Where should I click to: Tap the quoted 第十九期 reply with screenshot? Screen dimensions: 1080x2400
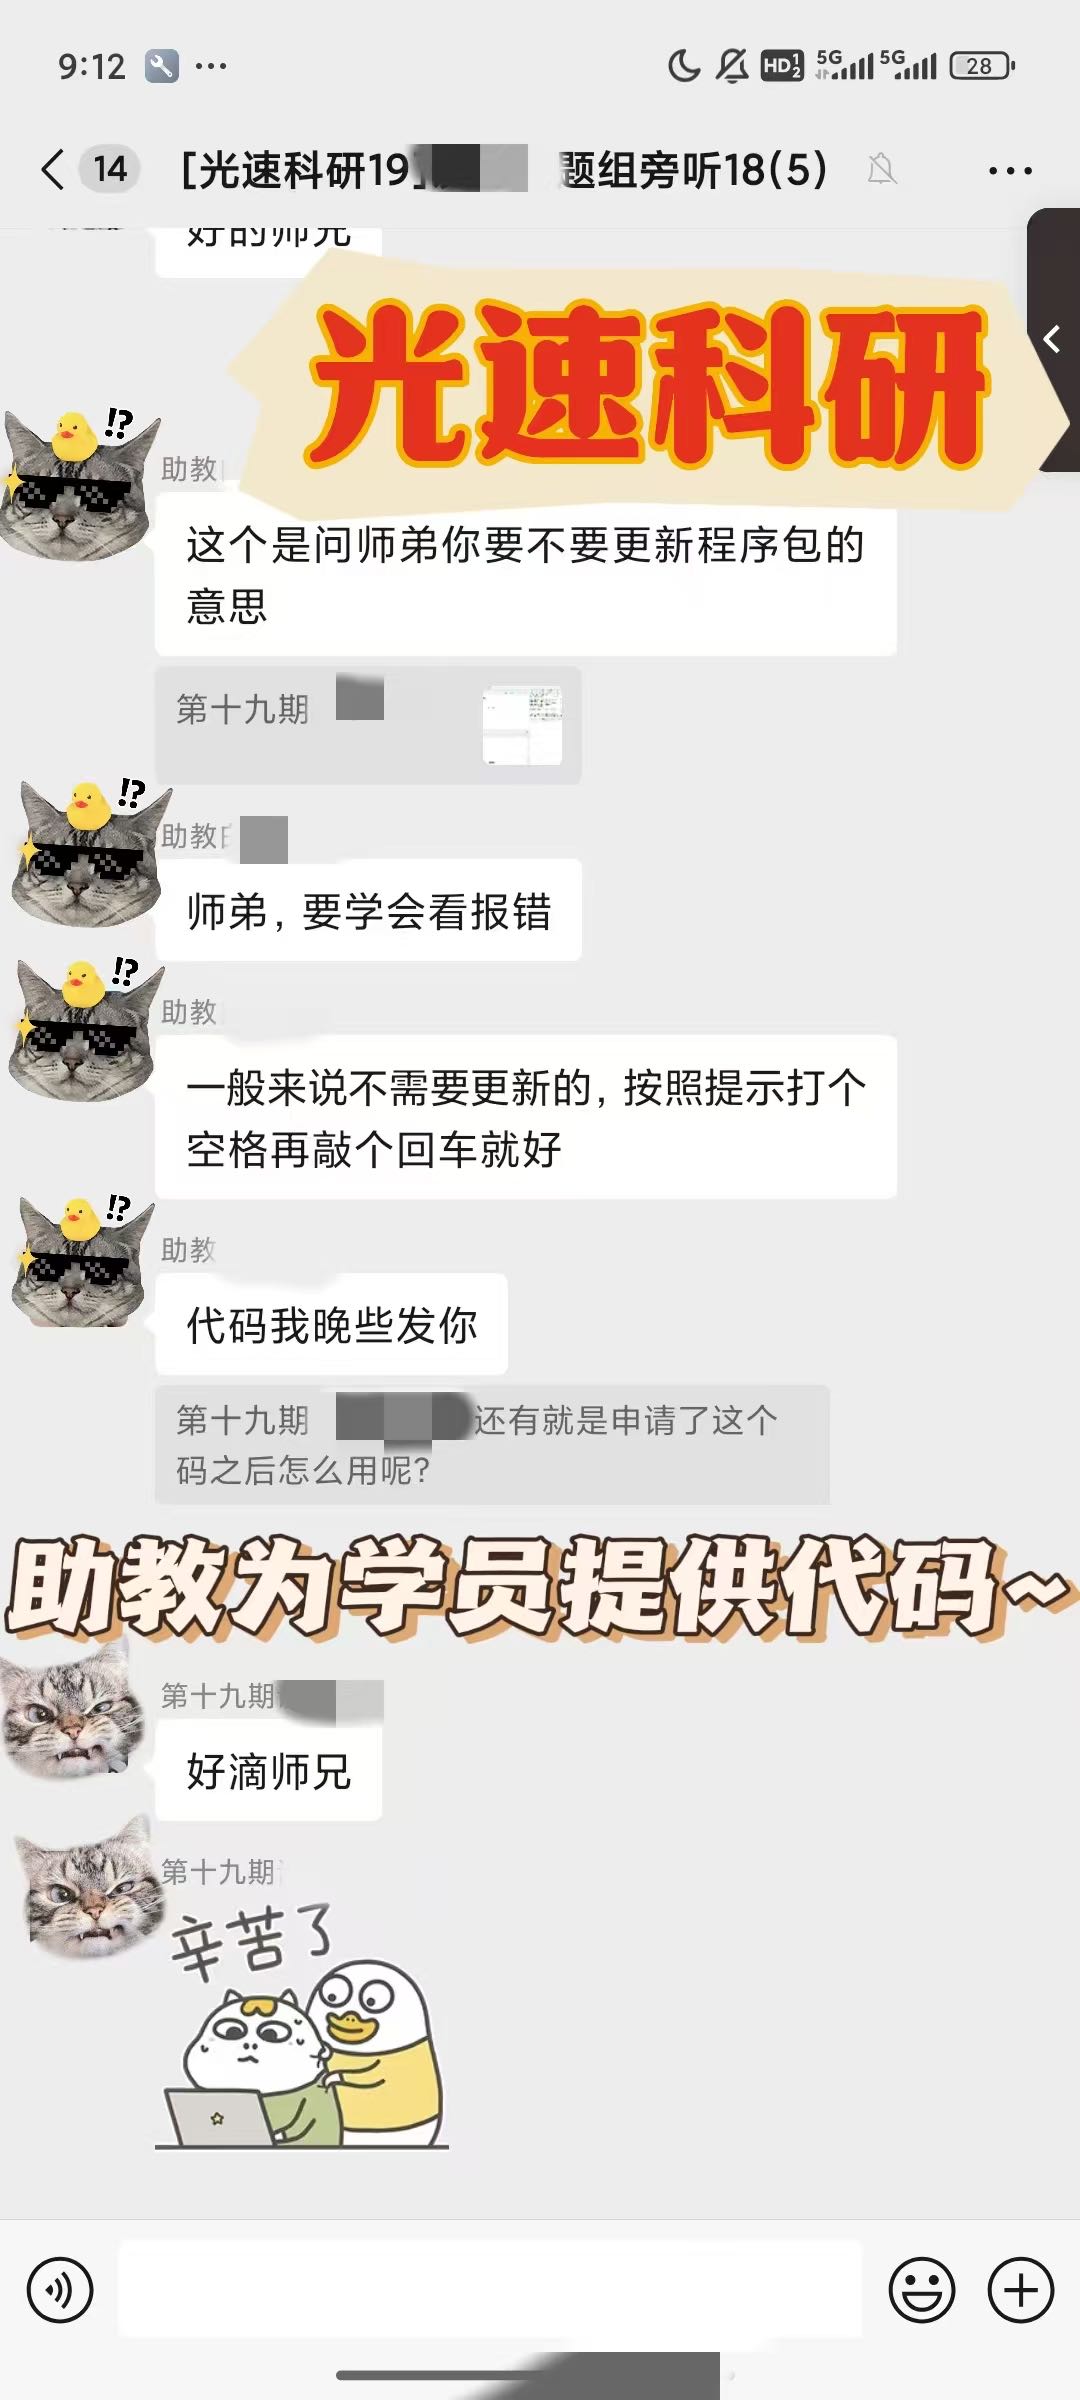(368, 725)
